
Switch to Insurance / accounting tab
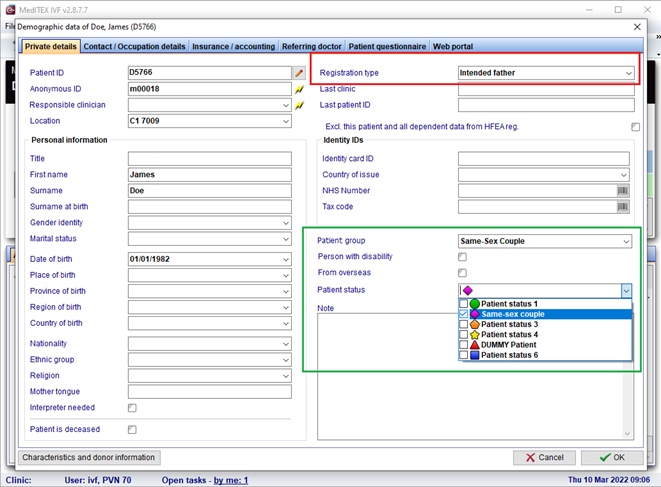pos(234,46)
